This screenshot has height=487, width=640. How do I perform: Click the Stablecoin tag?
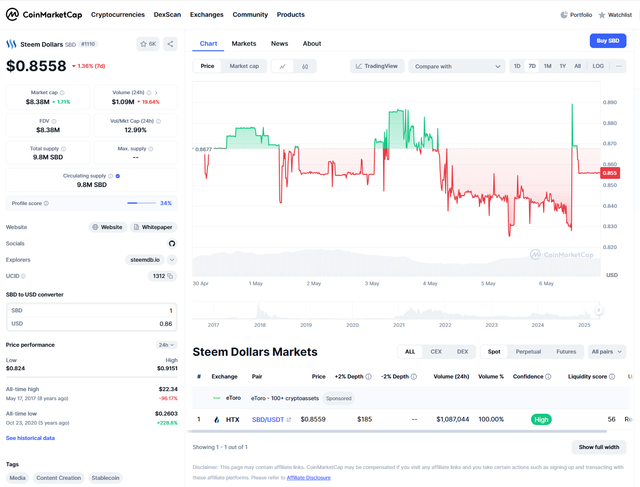pos(105,478)
